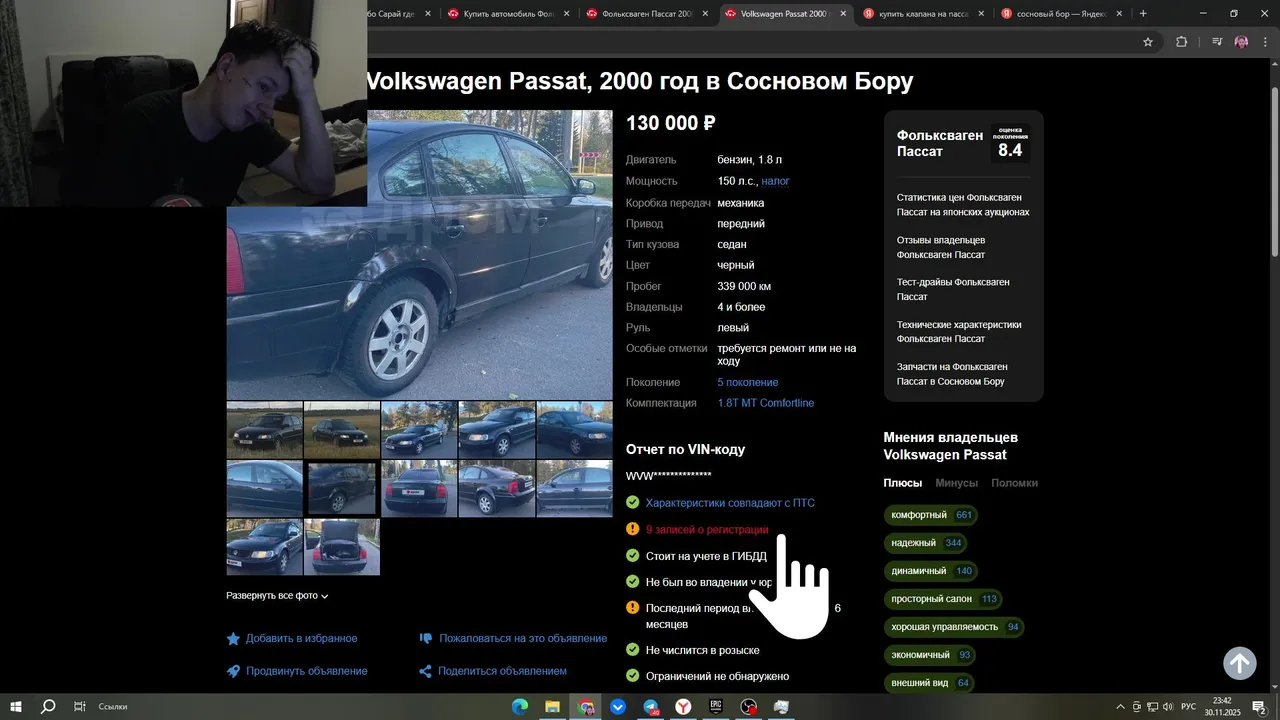Close the Volkswagen Passat 2000 tab
This screenshot has height=720, width=1280.
843,14
